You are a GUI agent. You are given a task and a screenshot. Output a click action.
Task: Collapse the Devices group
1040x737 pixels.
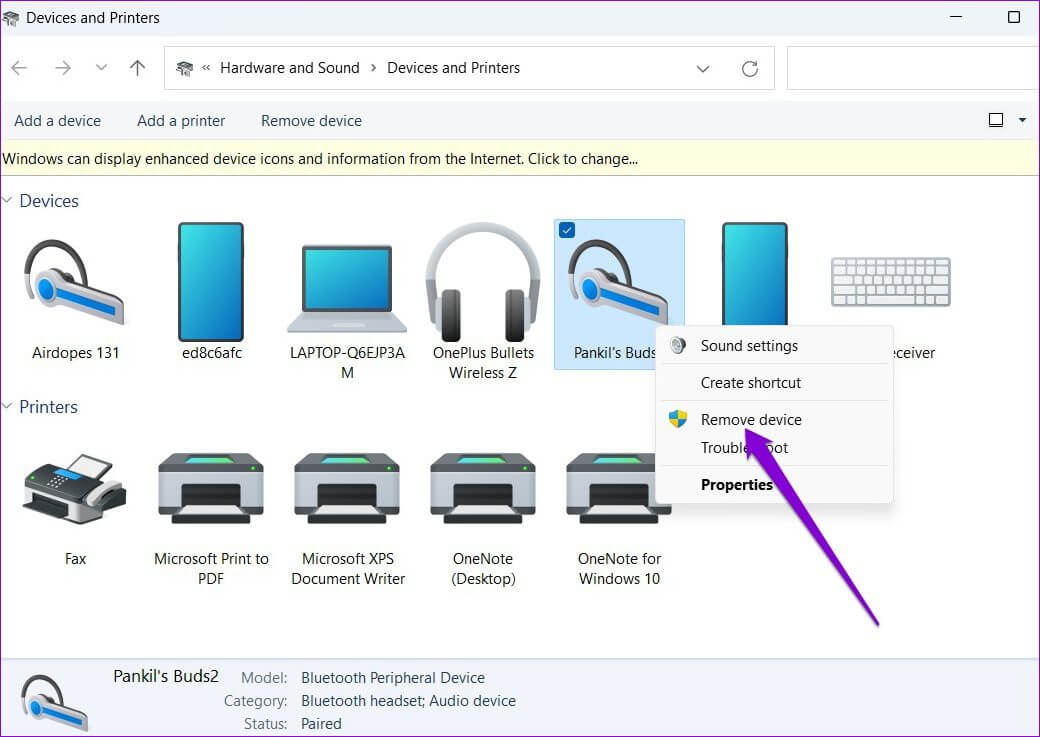[x=7, y=200]
